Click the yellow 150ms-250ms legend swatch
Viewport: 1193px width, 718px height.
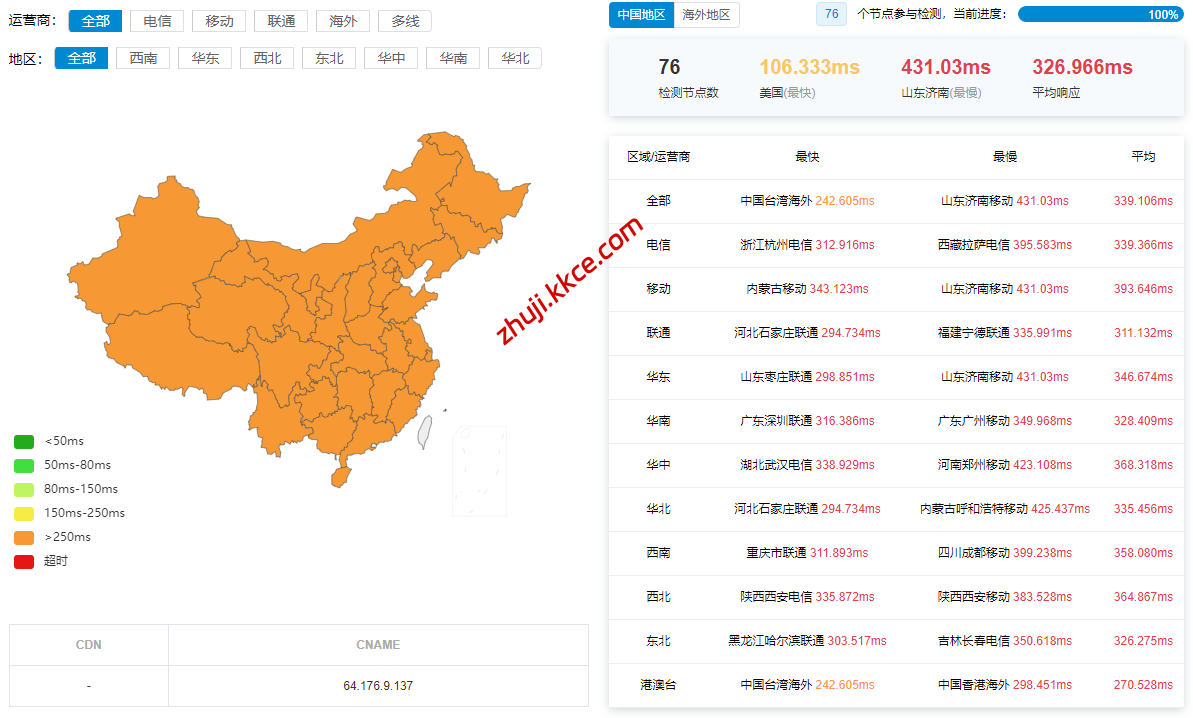(24, 513)
